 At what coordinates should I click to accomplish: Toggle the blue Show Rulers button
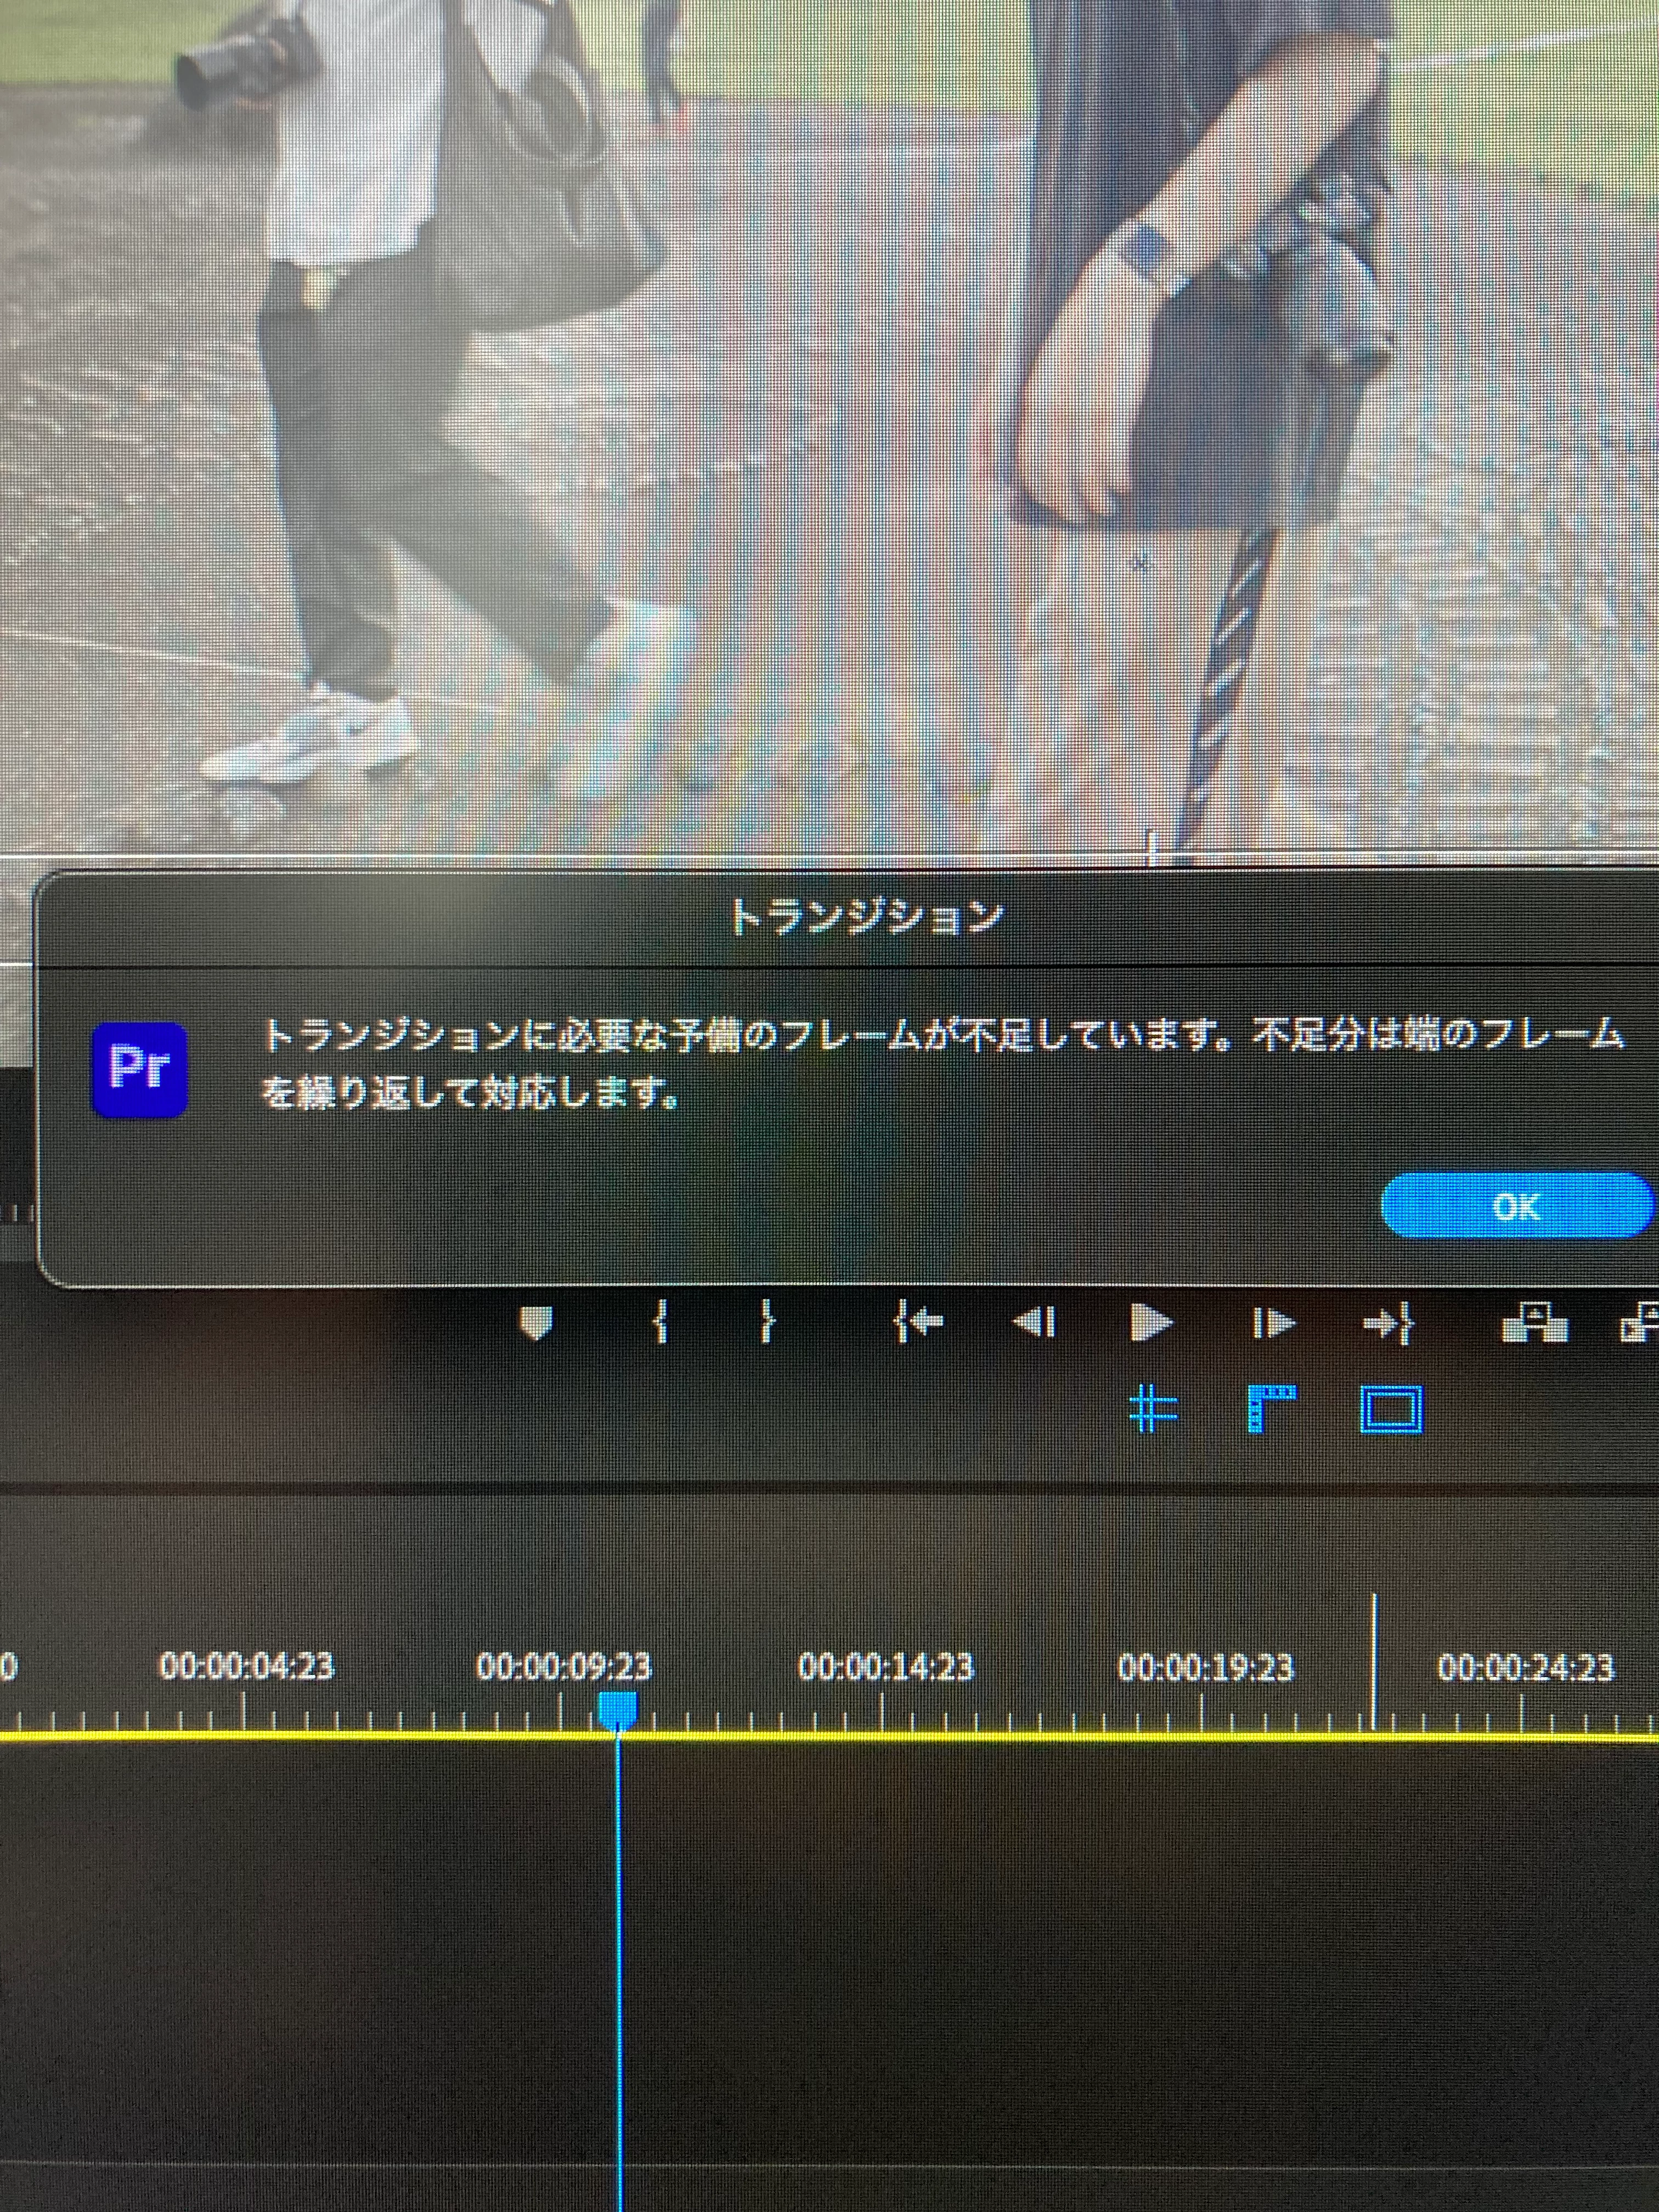tap(1272, 1410)
